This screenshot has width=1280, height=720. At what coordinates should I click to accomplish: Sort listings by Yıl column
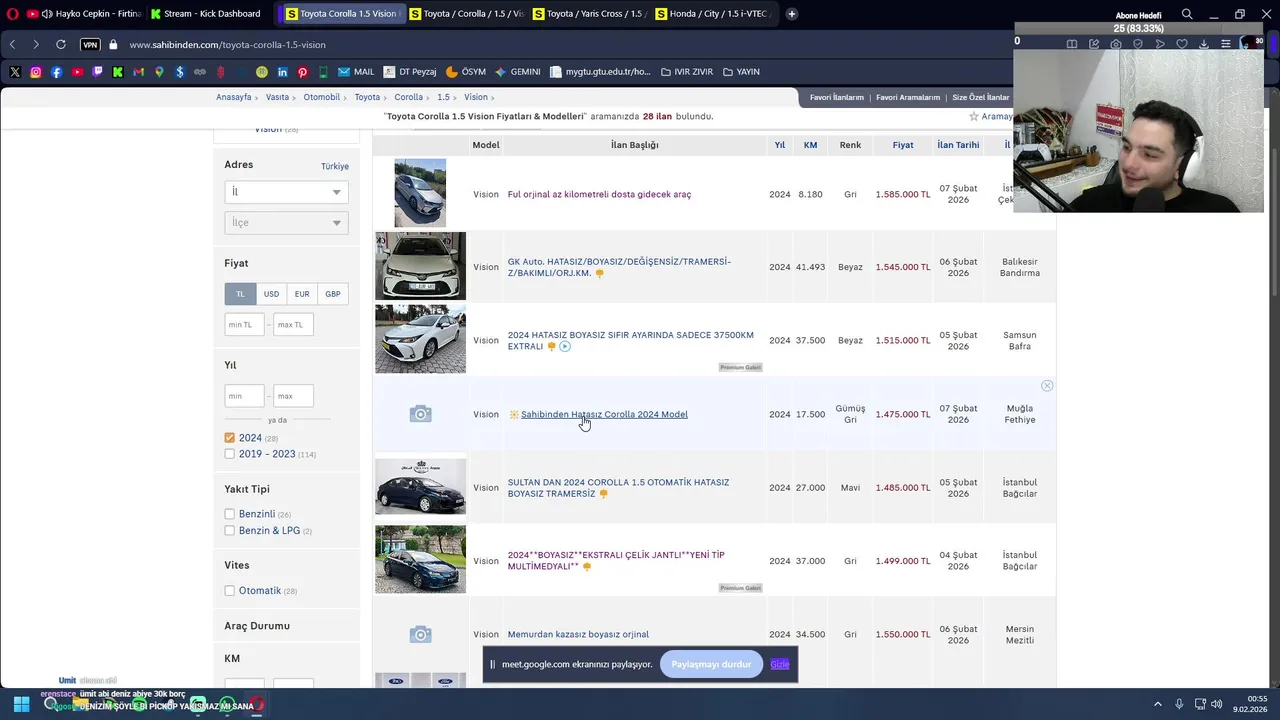point(779,145)
